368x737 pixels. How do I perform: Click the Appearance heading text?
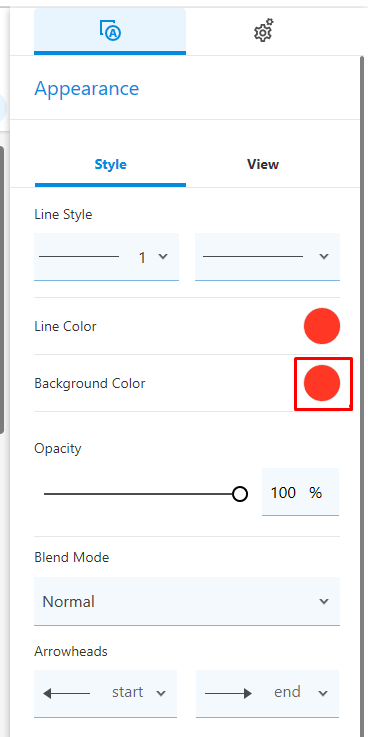pyautogui.click(x=86, y=88)
